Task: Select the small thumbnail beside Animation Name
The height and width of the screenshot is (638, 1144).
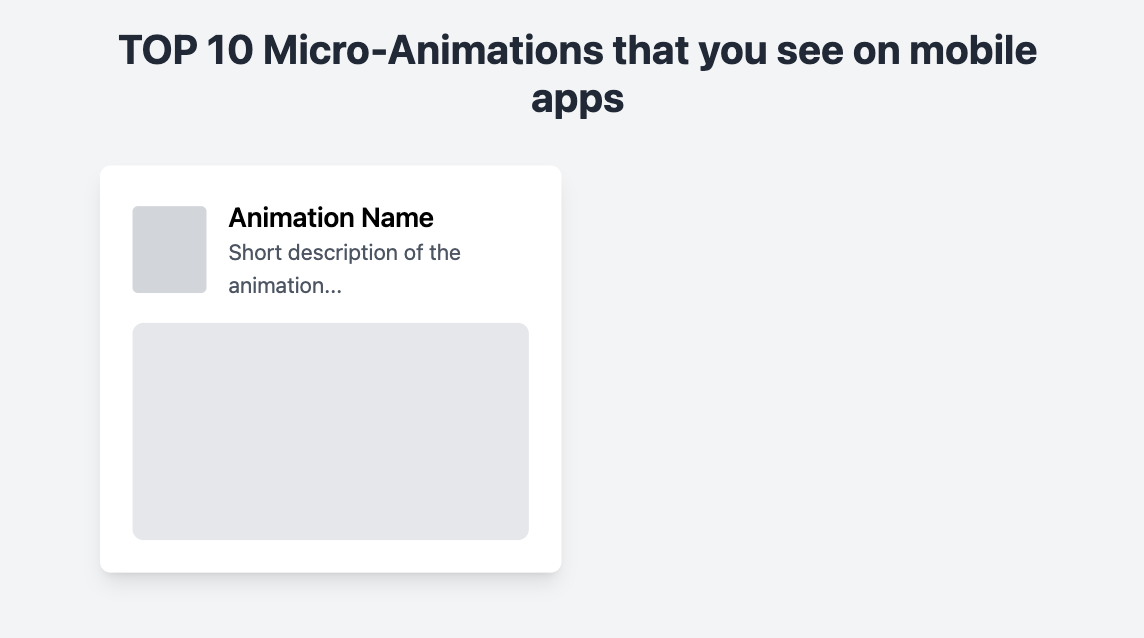Action: tap(169, 250)
